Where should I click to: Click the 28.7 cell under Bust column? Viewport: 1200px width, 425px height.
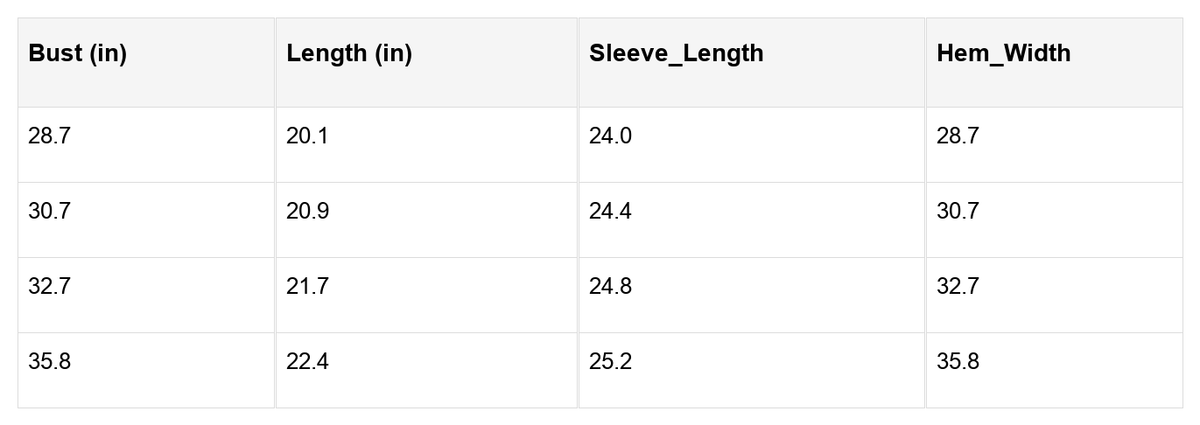coord(146,145)
